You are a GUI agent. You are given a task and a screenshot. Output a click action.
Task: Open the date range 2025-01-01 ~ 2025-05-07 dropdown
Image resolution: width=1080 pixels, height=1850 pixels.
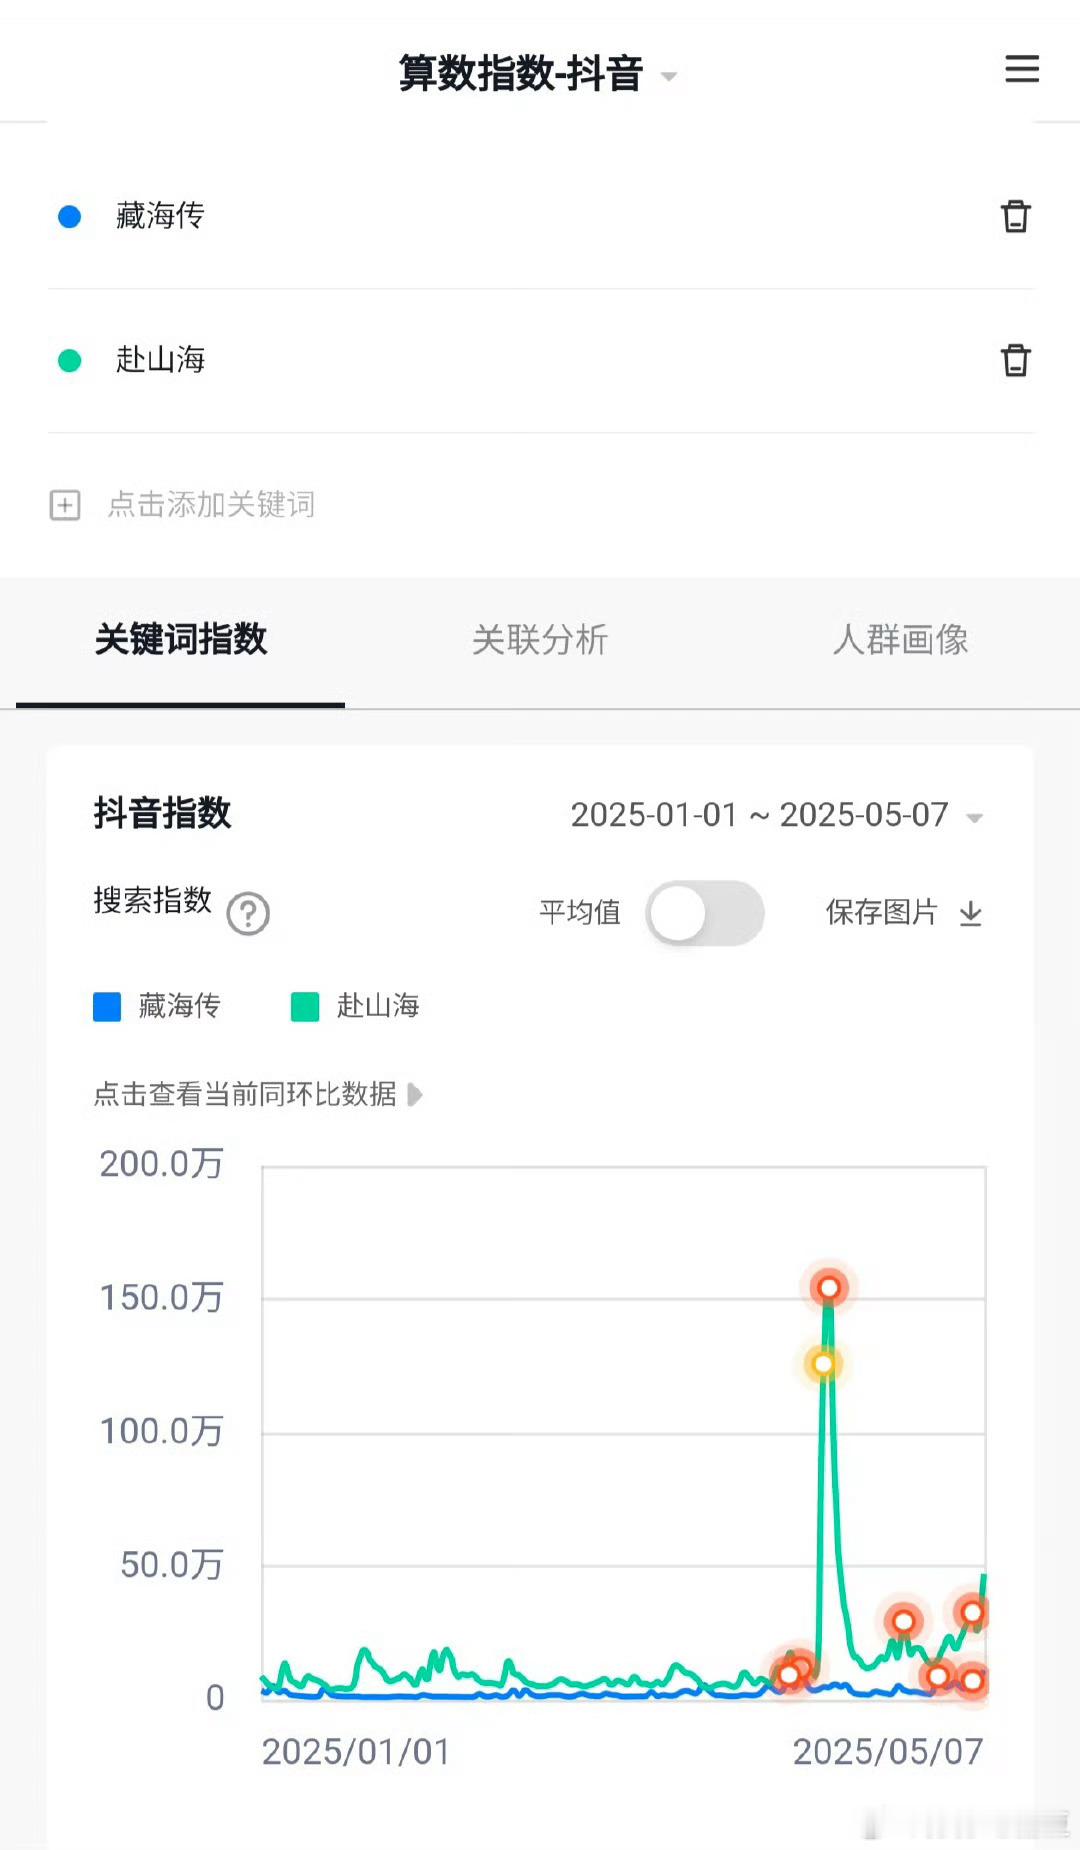pyautogui.click(x=777, y=815)
